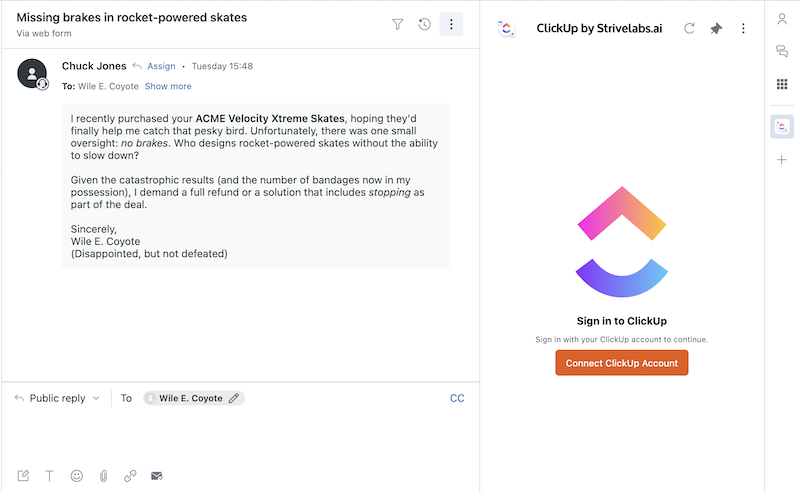The width and height of the screenshot is (800, 493).
Task: Click the Assign link beside Chuck Jones
Action: [161, 67]
